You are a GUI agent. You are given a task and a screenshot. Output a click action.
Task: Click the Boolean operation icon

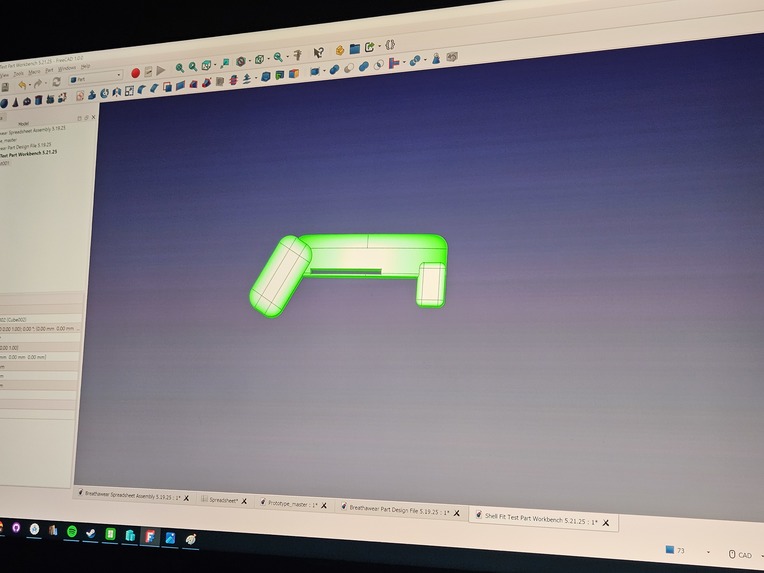[335, 69]
